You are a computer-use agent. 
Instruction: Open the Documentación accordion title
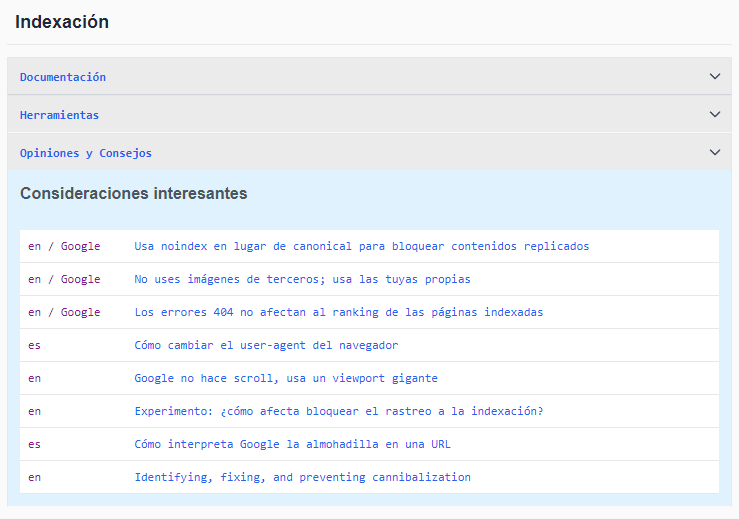pos(63,77)
